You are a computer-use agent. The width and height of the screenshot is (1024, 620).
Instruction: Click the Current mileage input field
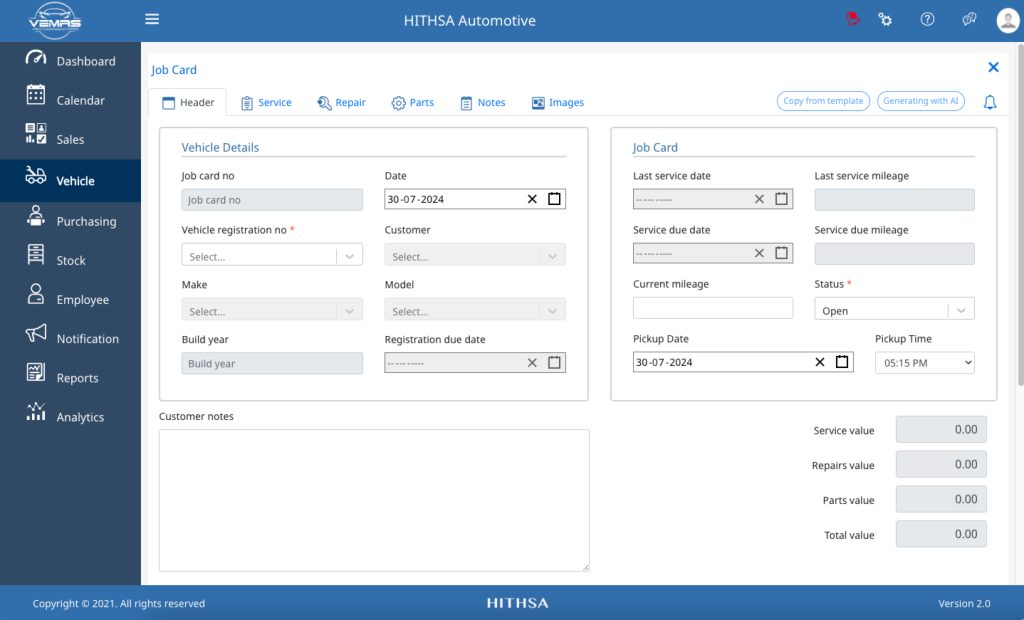click(x=712, y=308)
